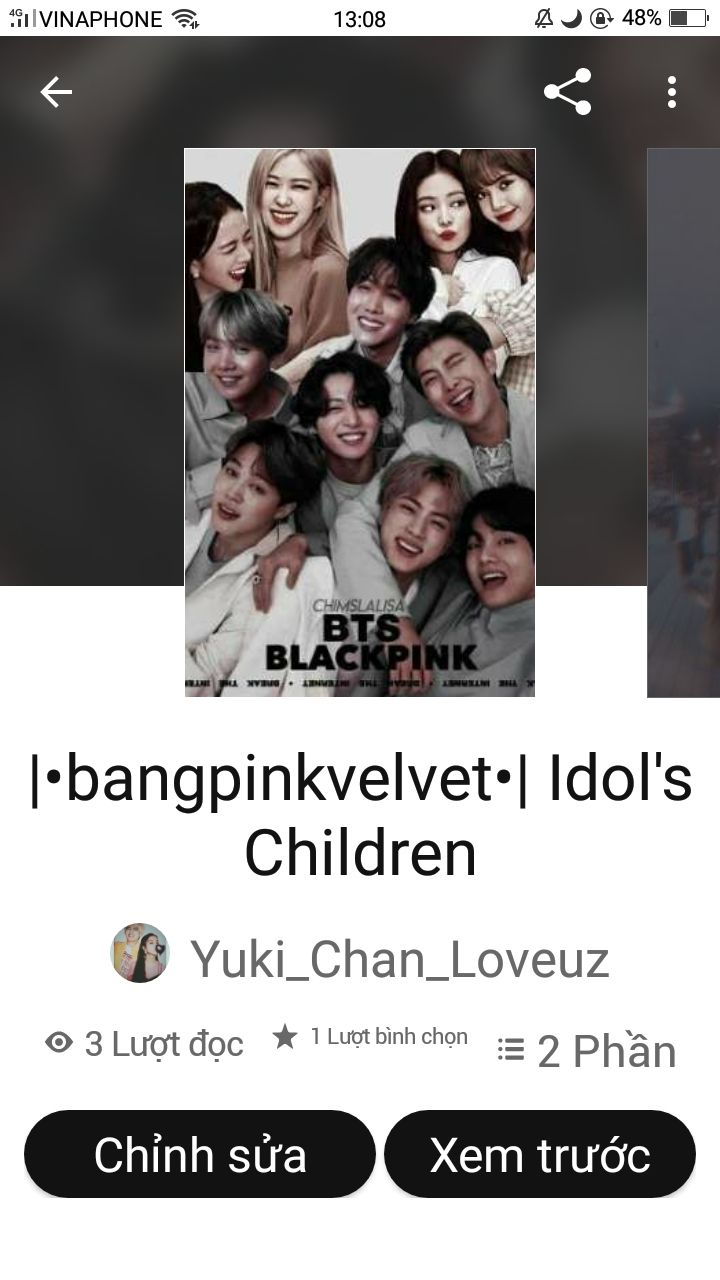Open the three-dot overflow menu

[x=672, y=92]
